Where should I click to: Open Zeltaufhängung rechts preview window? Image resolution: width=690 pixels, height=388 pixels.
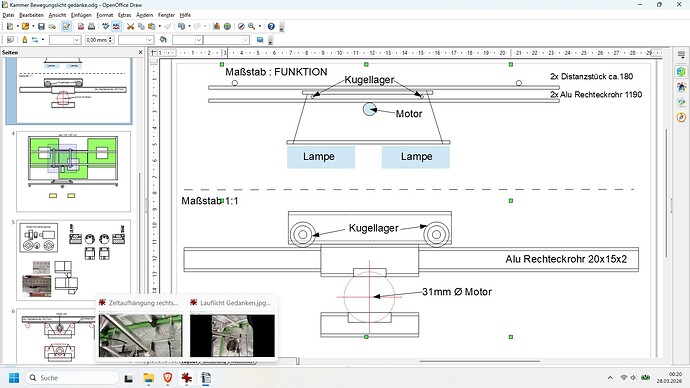(x=140, y=335)
